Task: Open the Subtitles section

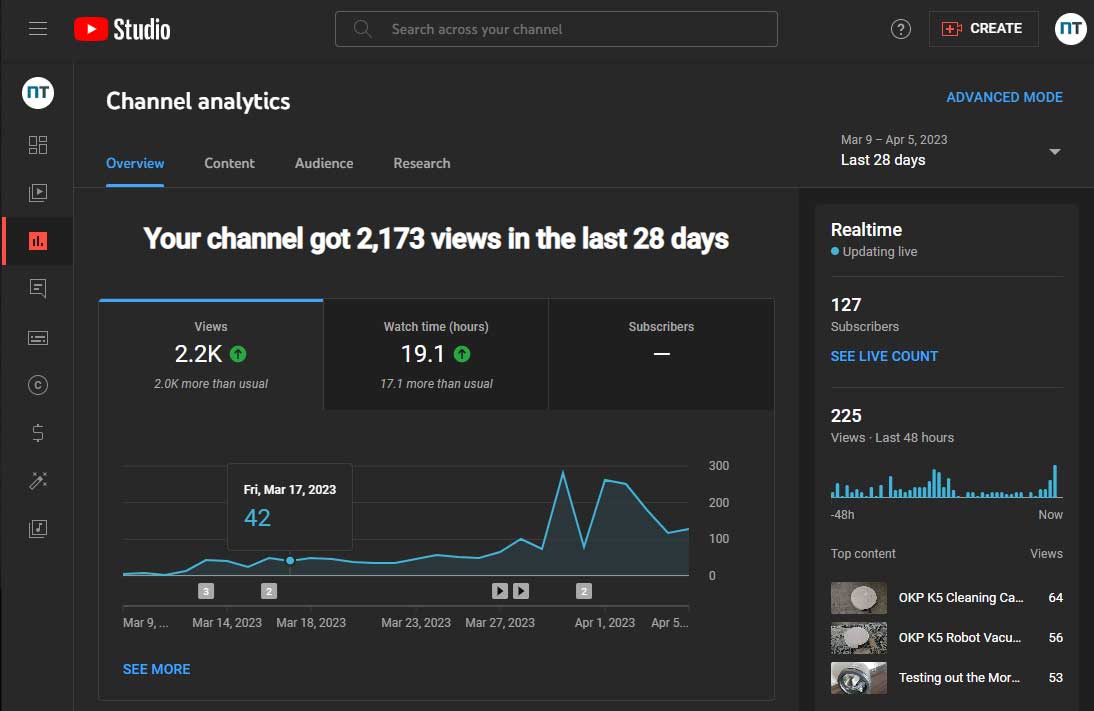Action: [x=38, y=337]
